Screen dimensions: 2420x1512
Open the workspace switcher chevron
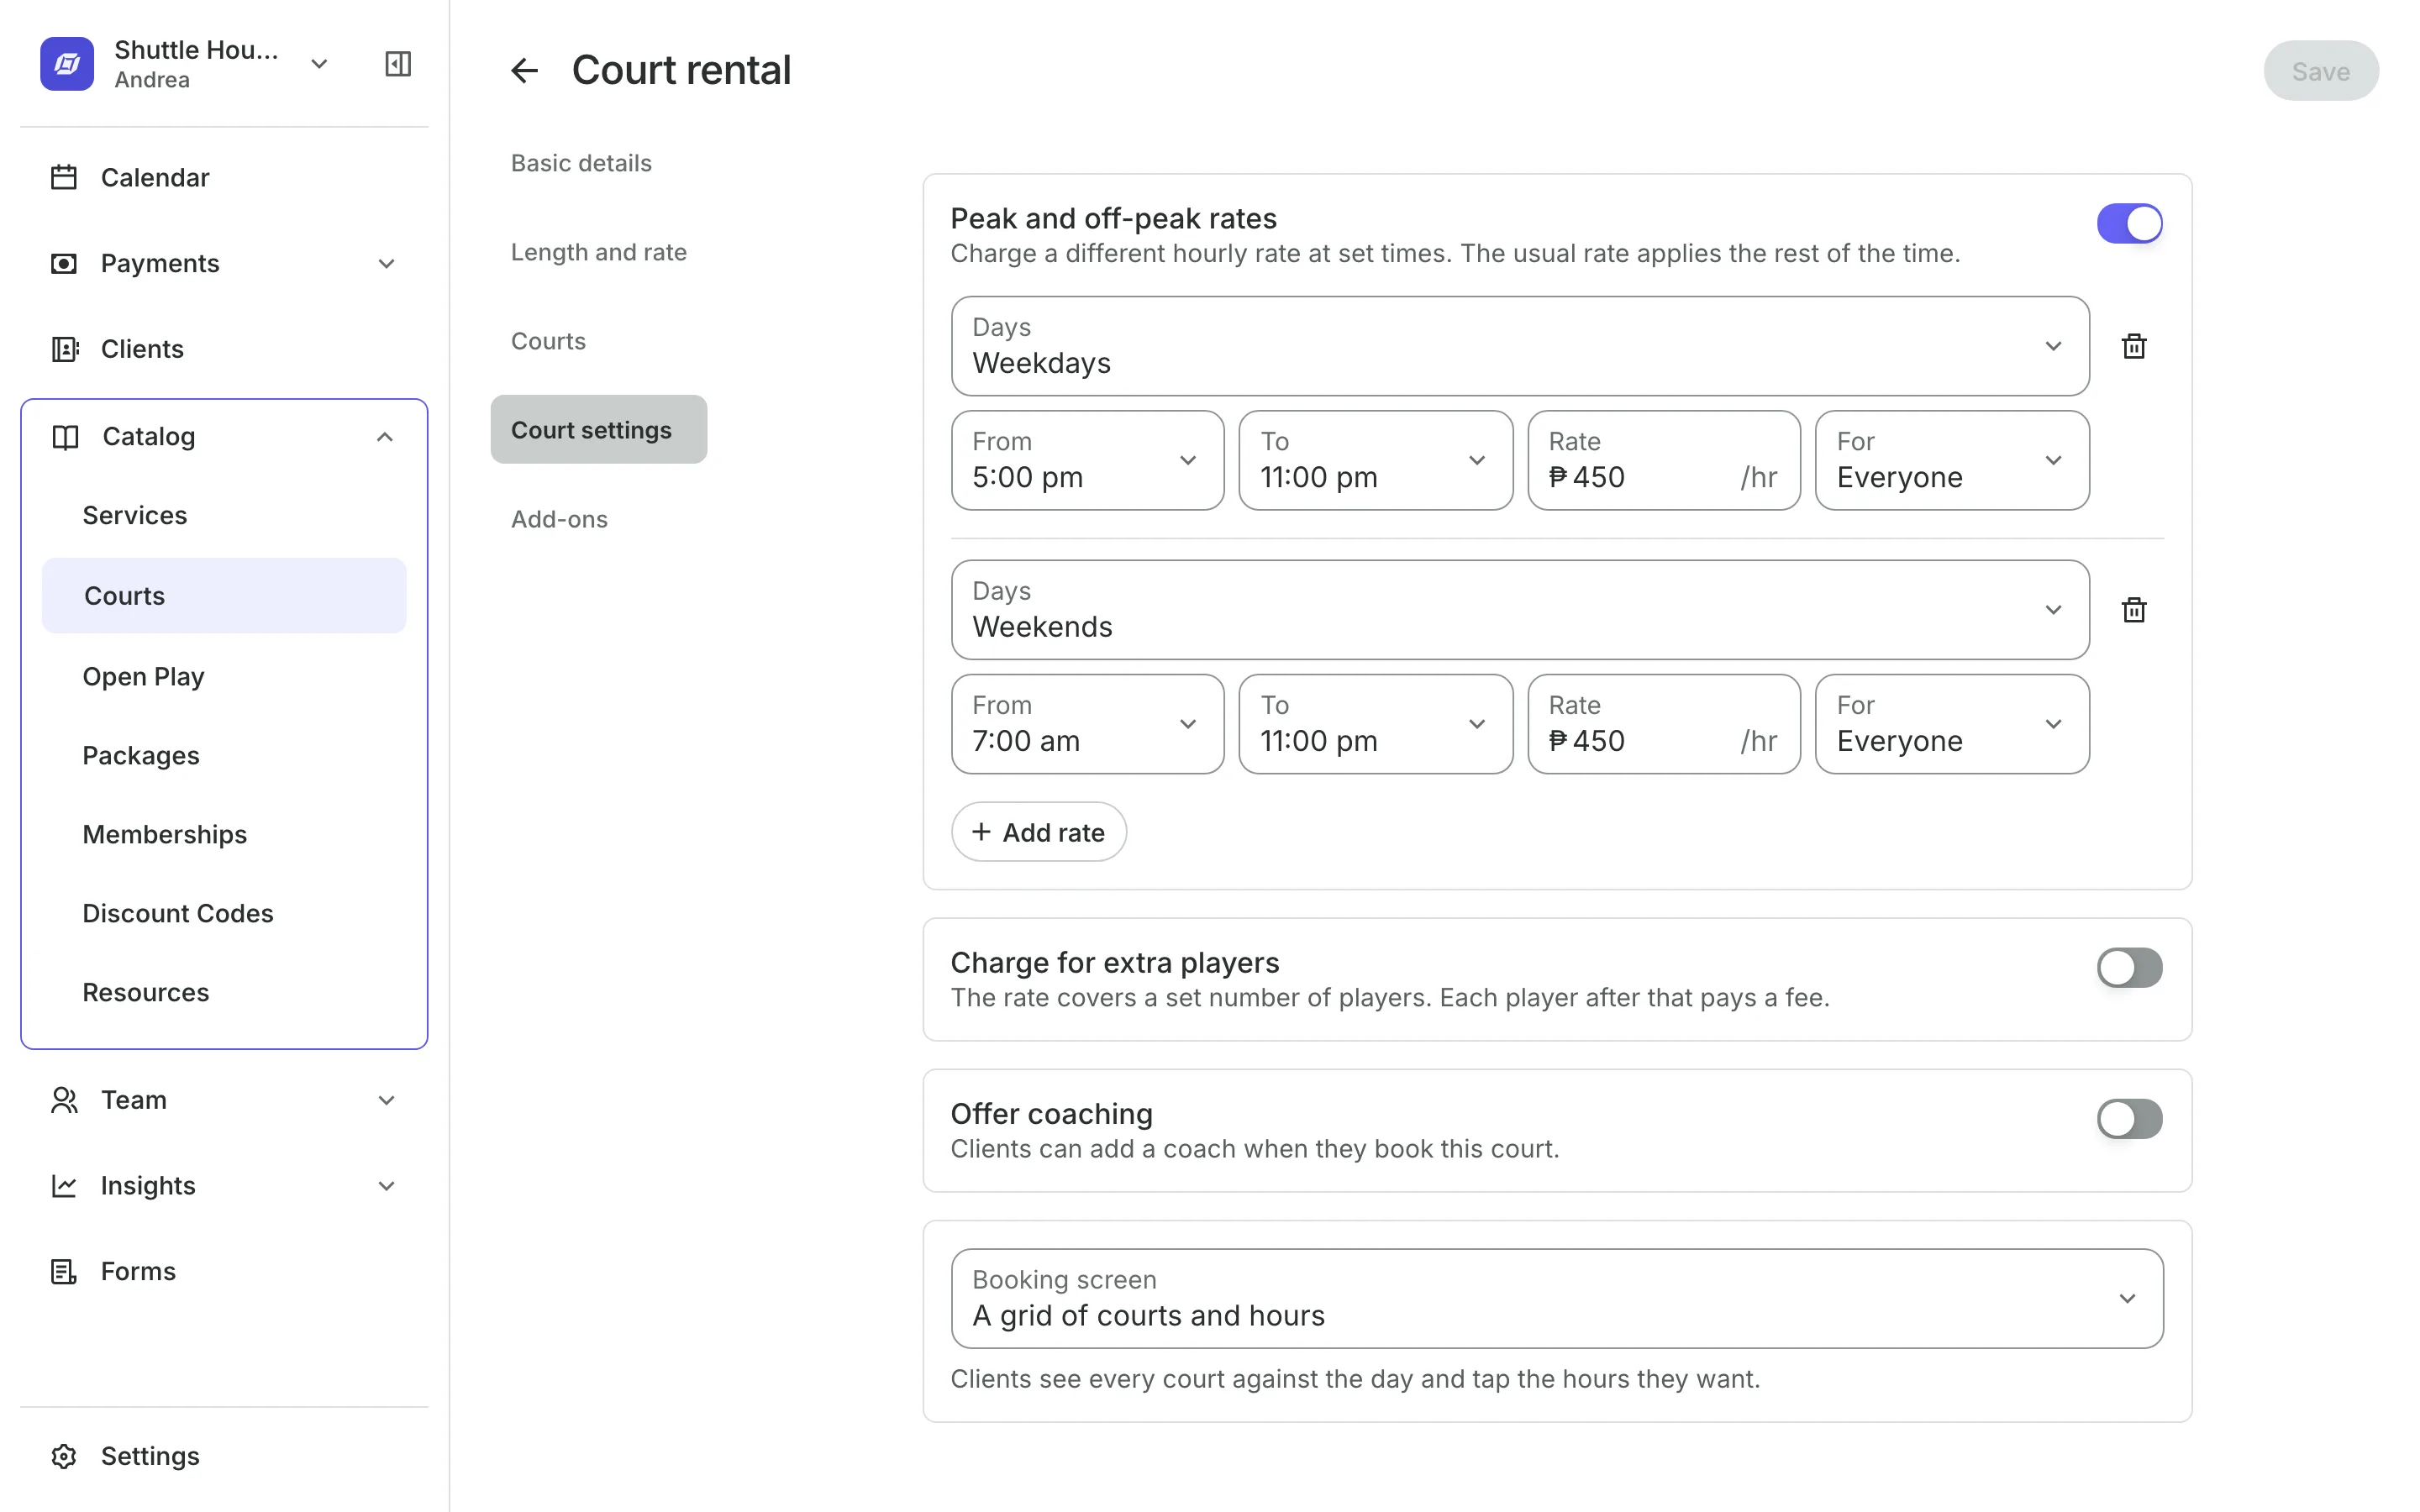click(x=319, y=64)
